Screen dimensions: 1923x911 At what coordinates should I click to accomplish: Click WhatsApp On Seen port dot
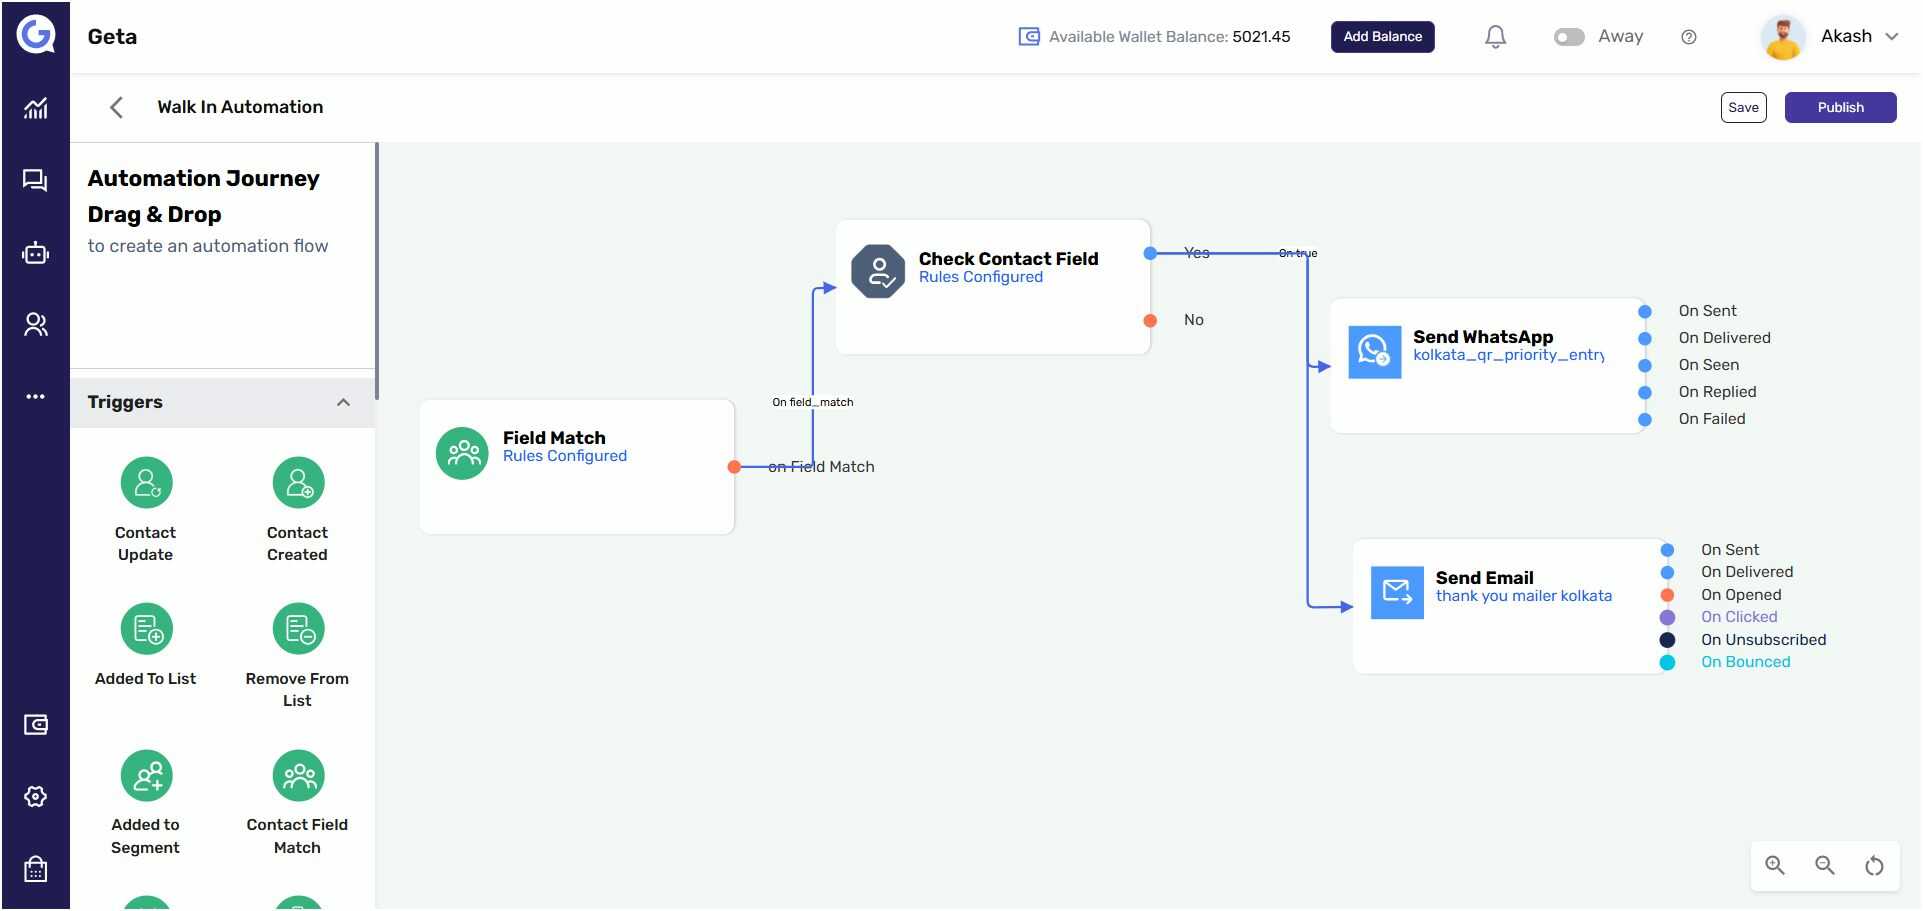pos(1645,365)
